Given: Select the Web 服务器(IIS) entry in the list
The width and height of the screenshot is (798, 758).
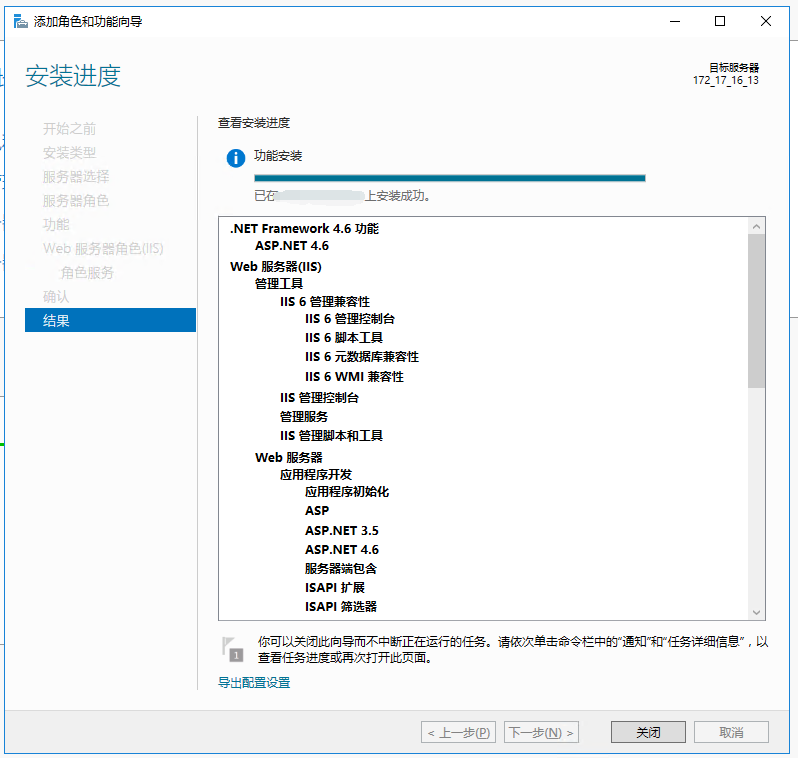Looking at the screenshot, I should [276, 266].
